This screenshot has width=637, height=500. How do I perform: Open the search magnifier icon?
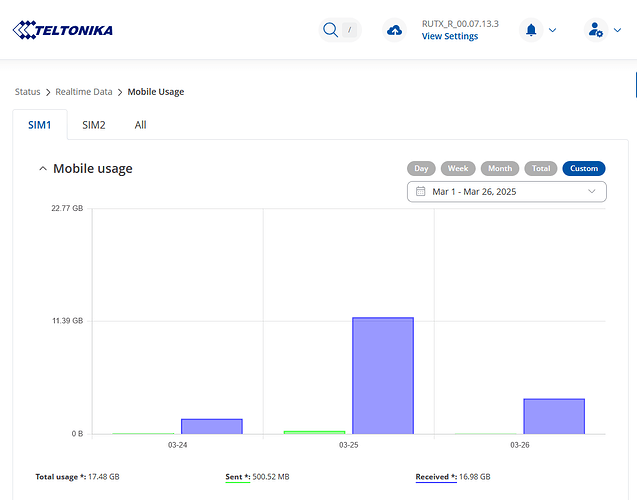(x=330, y=30)
